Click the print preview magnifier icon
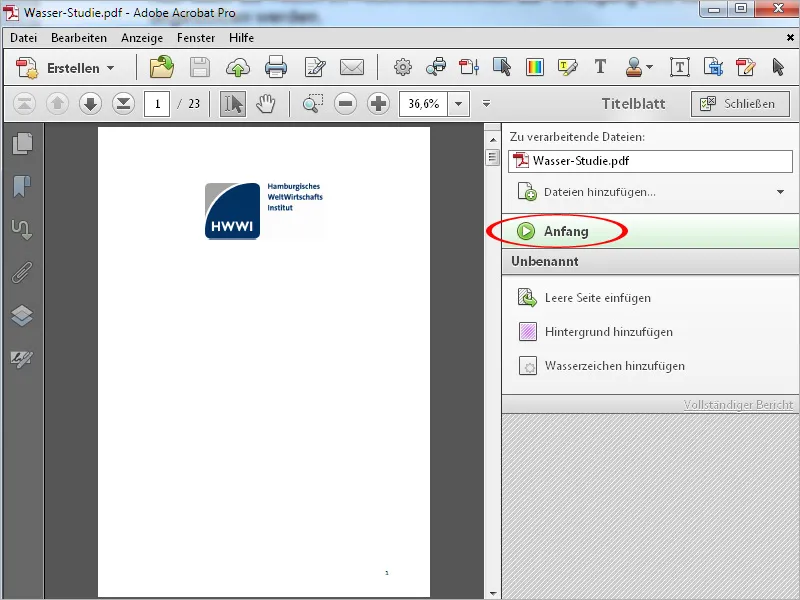800x600 pixels. coord(436,67)
